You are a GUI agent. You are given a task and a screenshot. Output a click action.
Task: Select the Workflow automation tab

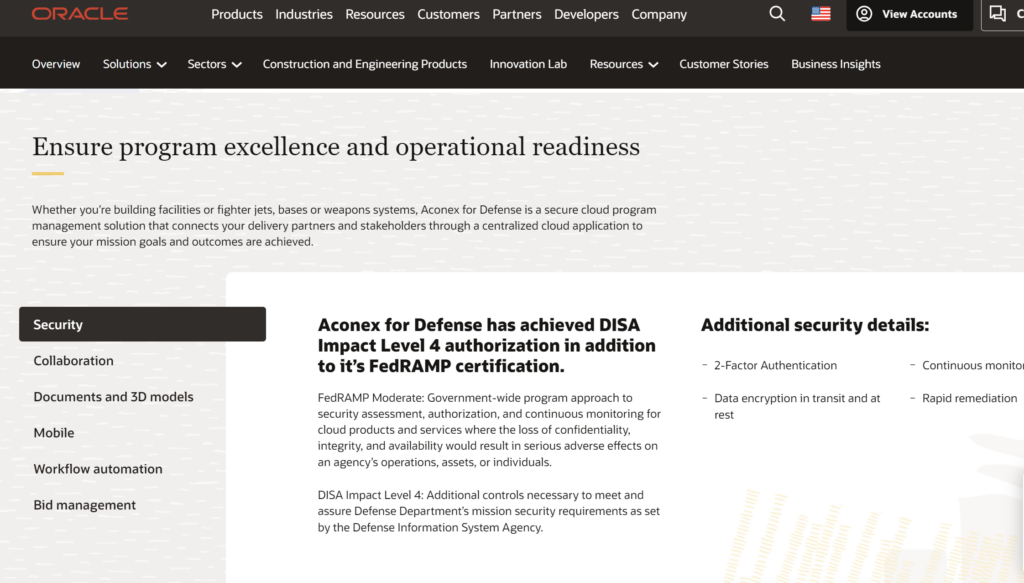pos(98,469)
